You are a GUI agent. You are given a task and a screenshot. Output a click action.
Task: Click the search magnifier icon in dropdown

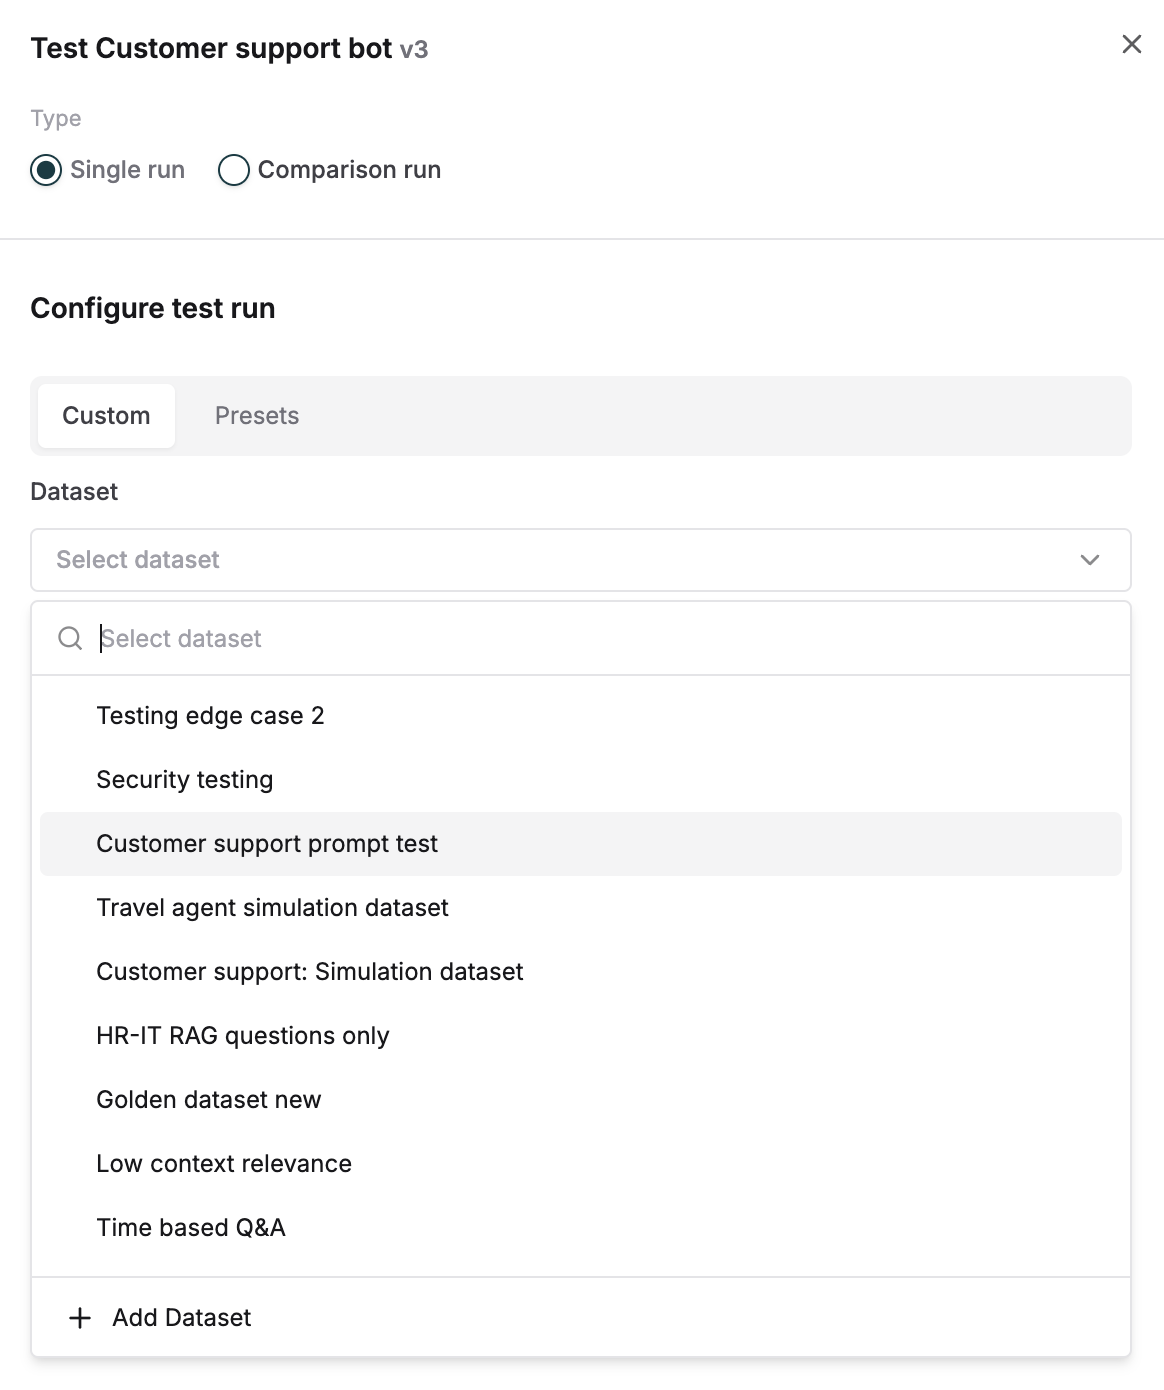tap(69, 638)
